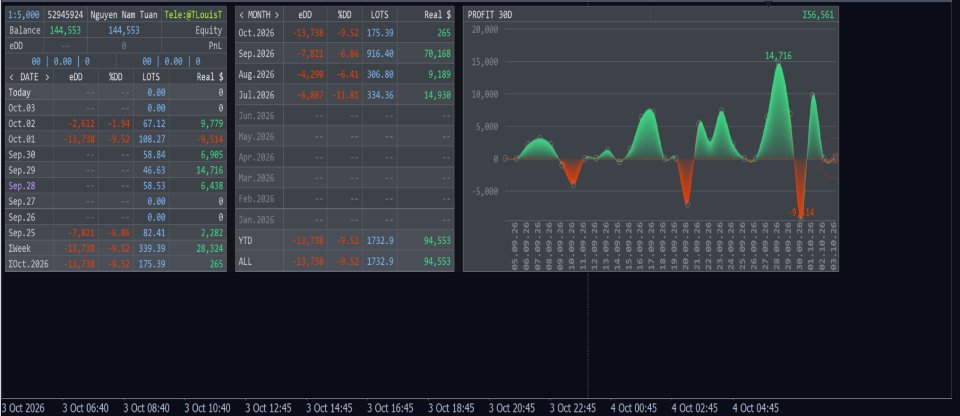Click the 6,438 profit for Sep.28
The image size is (960, 416).
click(x=211, y=186)
